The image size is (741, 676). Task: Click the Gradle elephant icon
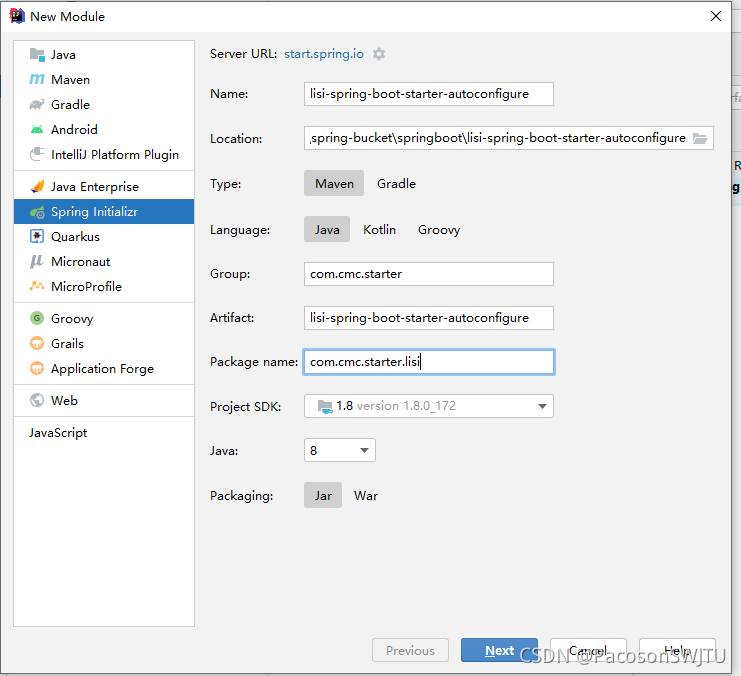pos(37,104)
